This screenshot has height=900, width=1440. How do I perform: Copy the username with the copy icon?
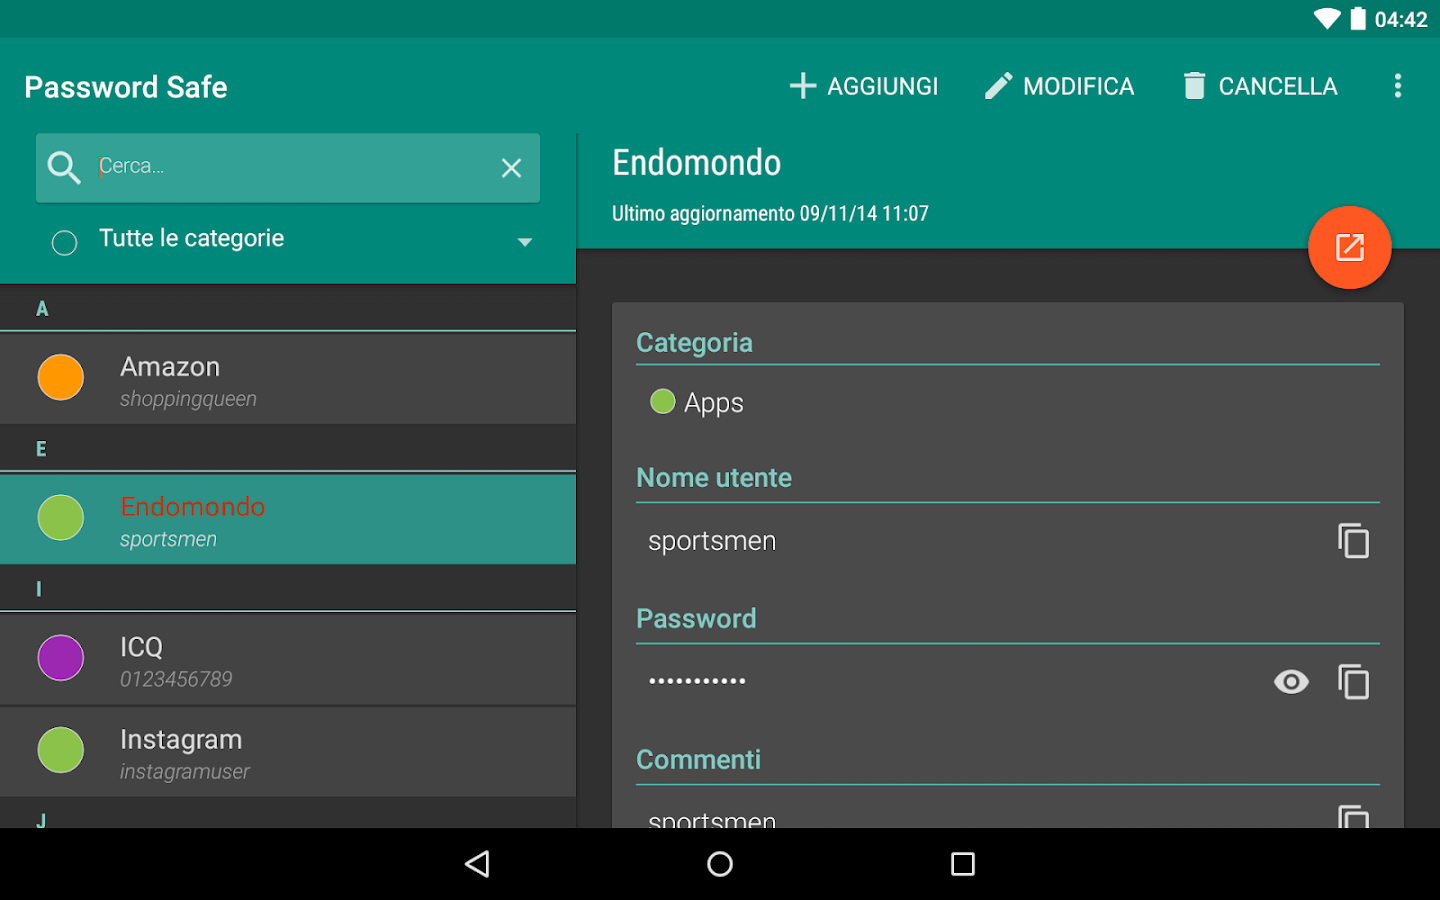[x=1354, y=540]
